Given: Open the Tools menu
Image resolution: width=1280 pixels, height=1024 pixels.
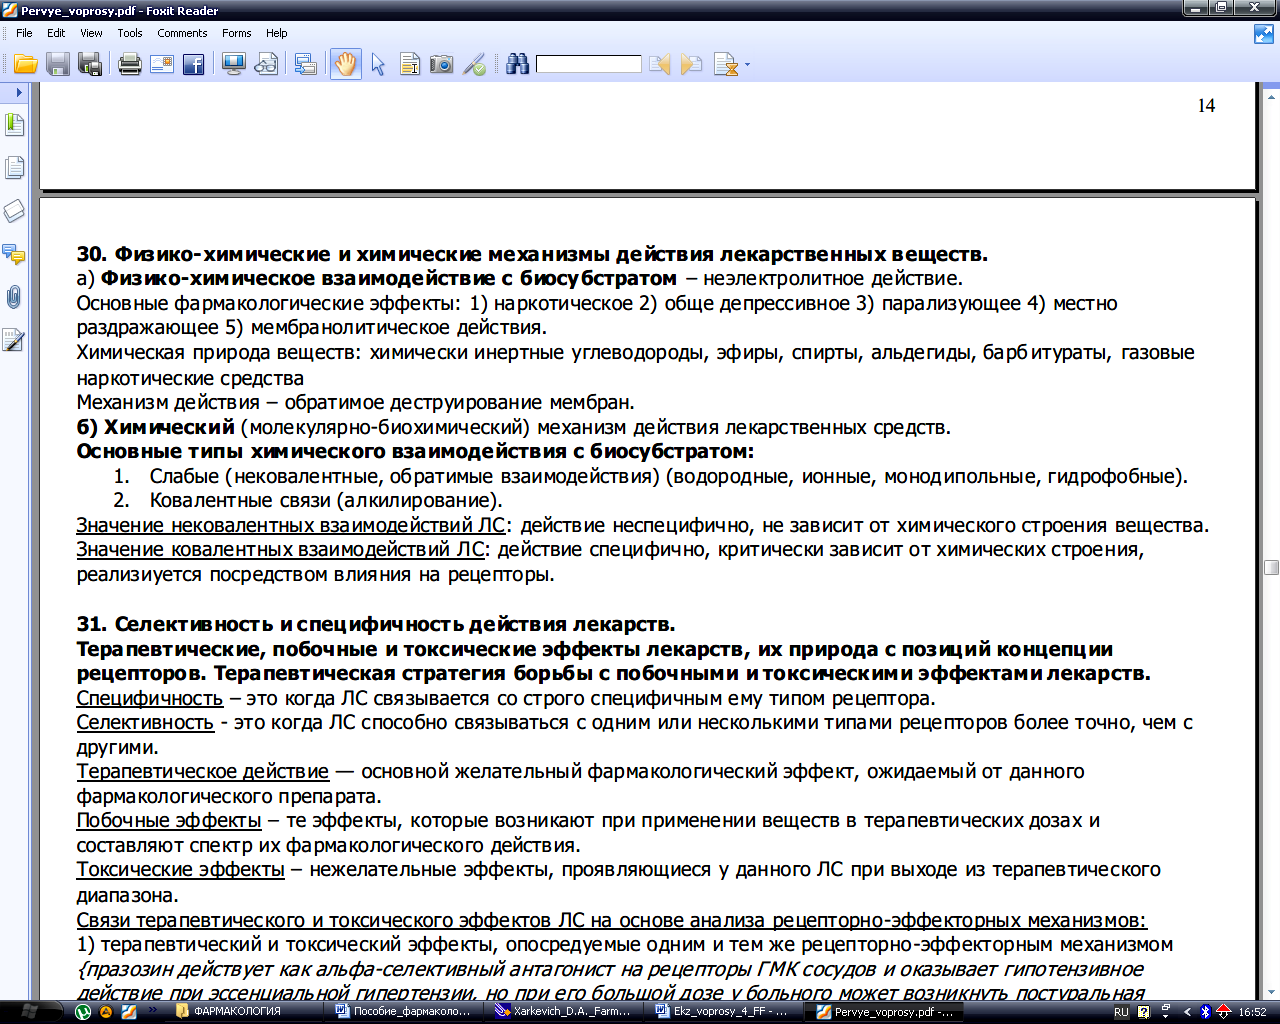Looking at the screenshot, I should click(130, 33).
